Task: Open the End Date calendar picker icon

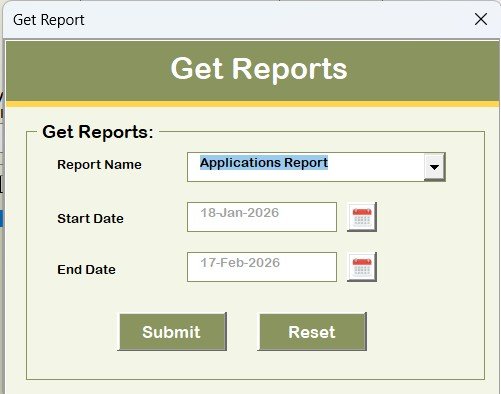Action: (362, 267)
